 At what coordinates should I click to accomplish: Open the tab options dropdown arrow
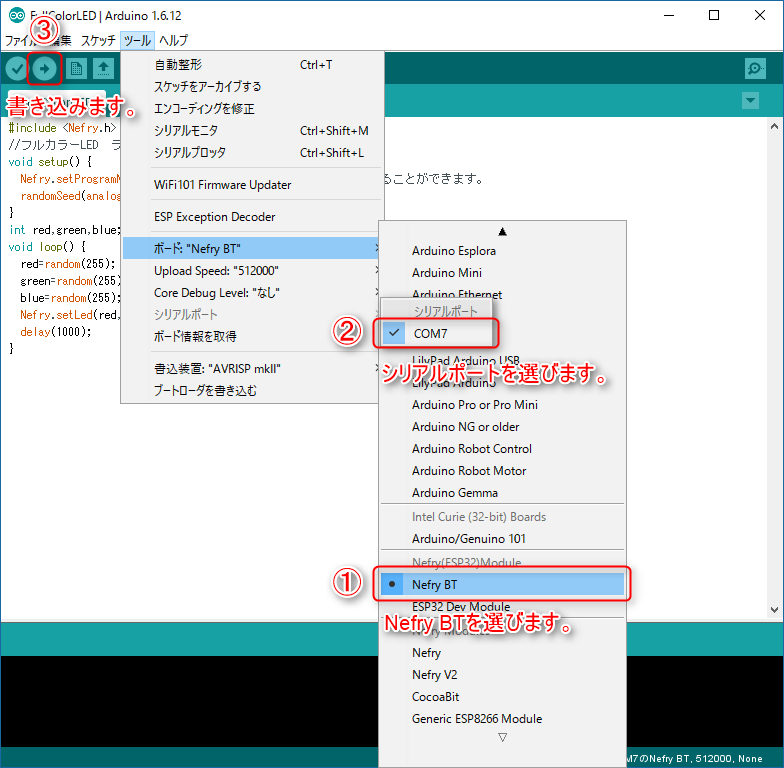coord(750,100)
